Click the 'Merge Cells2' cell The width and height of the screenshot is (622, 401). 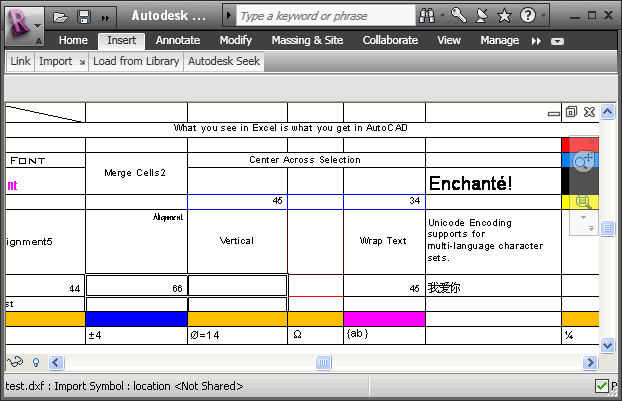(135, 173)
